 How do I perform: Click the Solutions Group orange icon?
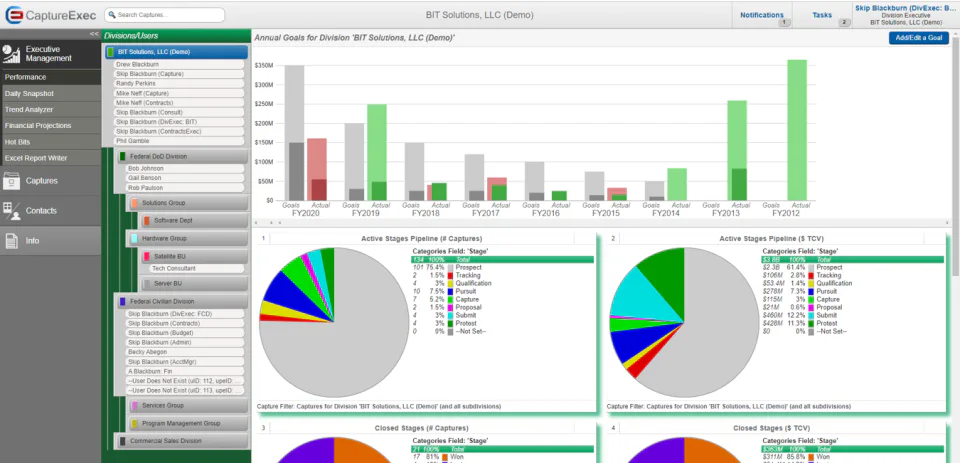tap(135, 203)
